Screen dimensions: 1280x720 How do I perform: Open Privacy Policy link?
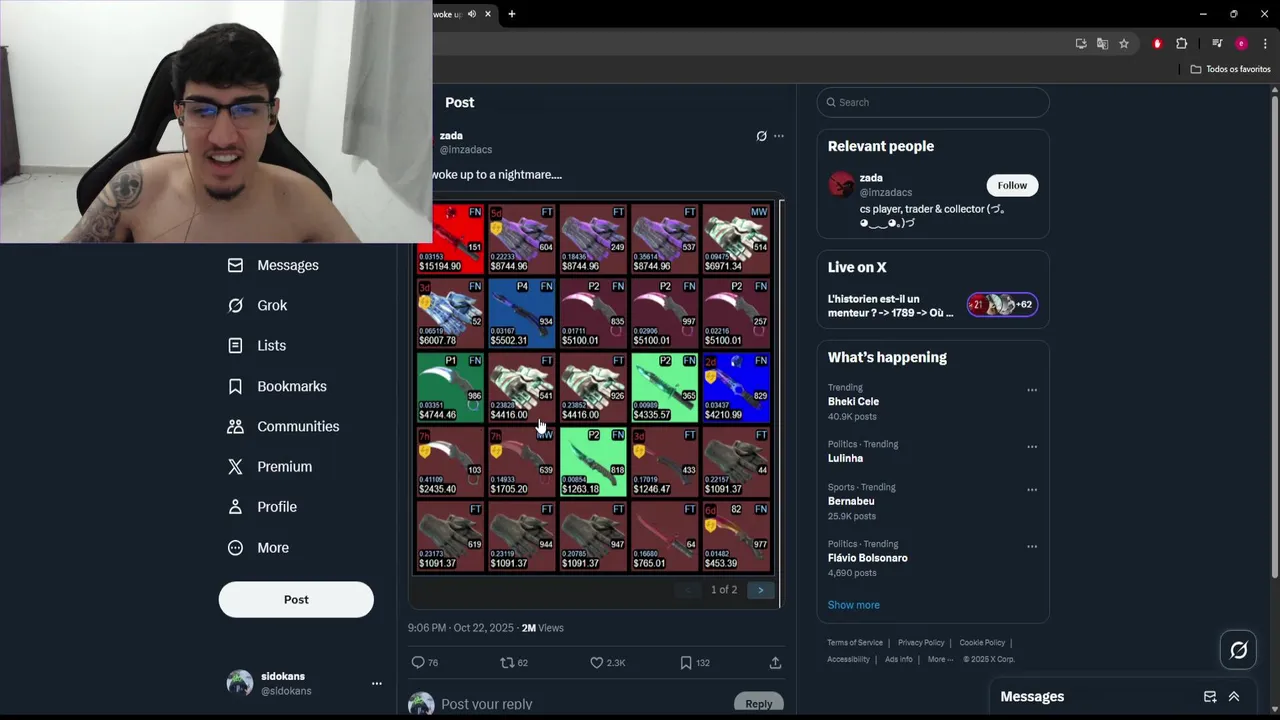921,643
